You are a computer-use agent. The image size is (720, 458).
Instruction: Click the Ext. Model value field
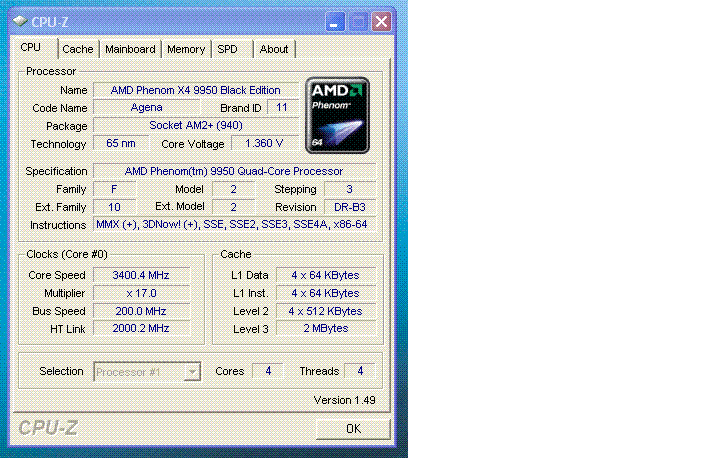tap(234, 207)
